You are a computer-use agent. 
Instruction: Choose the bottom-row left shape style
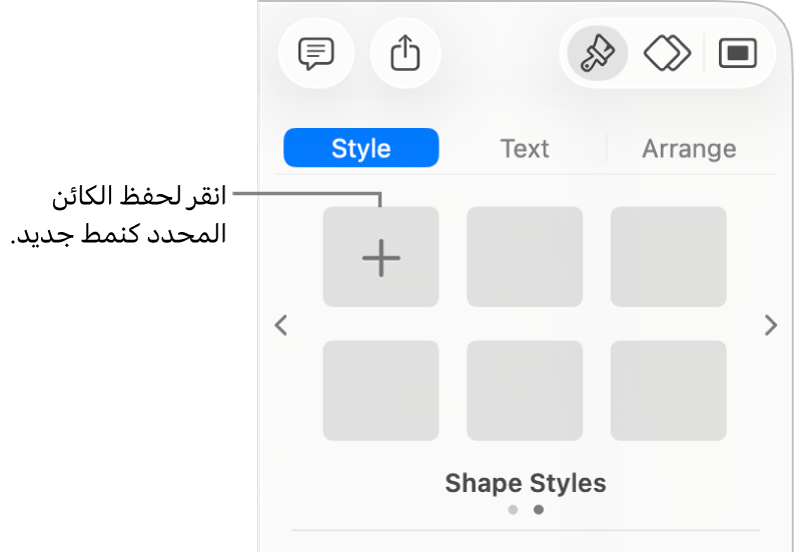(381, 391)
